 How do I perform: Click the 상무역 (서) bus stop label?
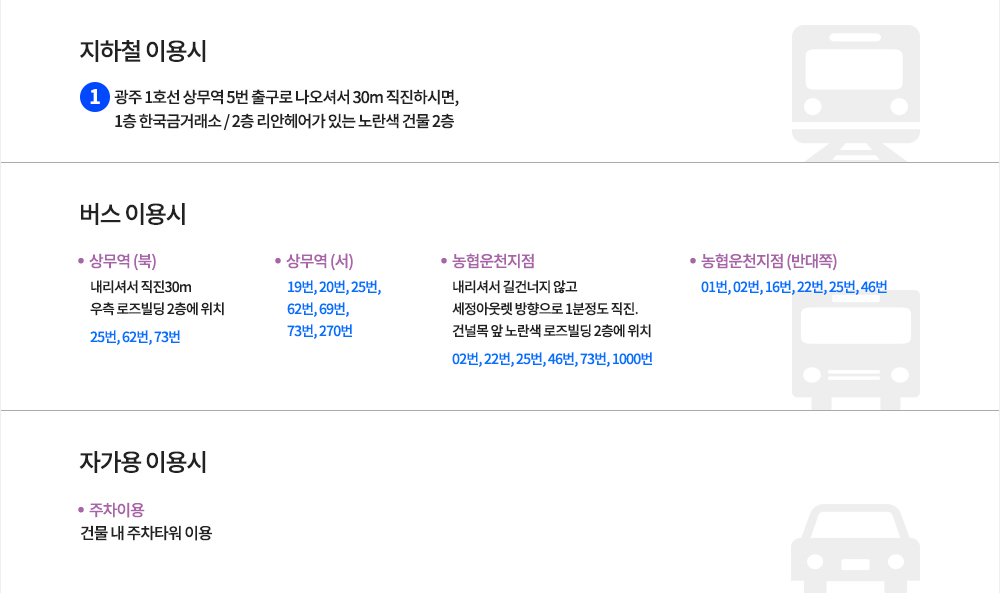[x=320, y=261]
